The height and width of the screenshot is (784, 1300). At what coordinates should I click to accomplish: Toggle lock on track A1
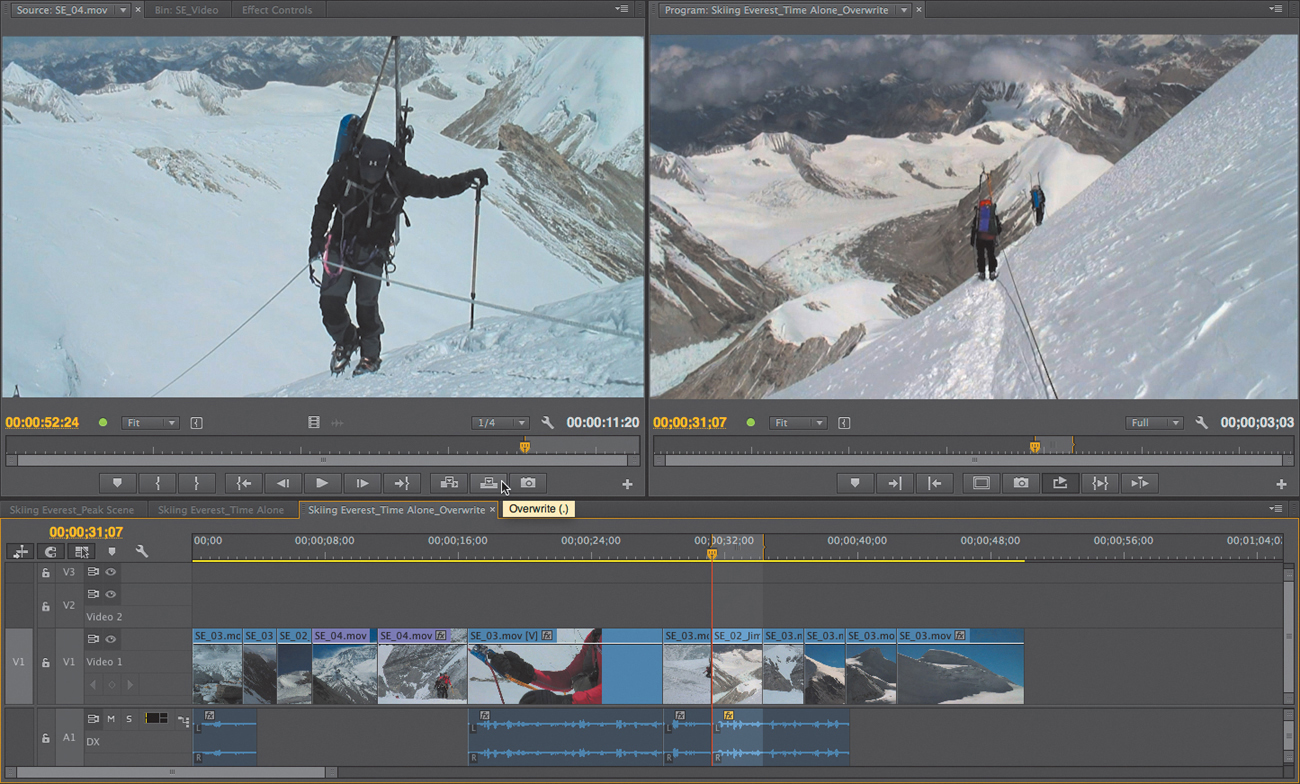pos(45,738)
